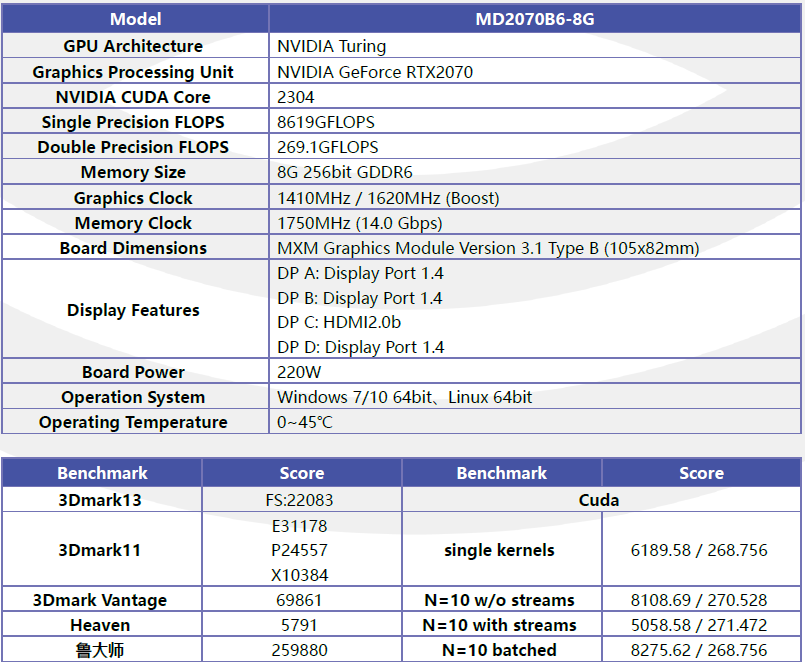Select the 'Memory Clock' label
The width and height of the screenshot is (805, 664).
click(x=133, y=223)
